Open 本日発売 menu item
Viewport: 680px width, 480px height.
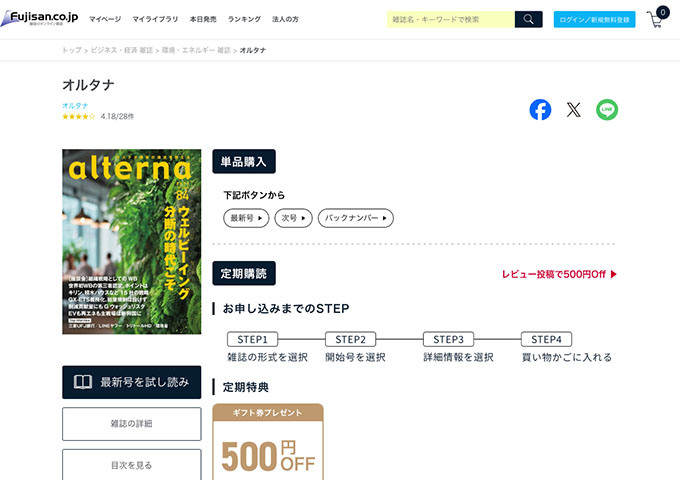203,19
